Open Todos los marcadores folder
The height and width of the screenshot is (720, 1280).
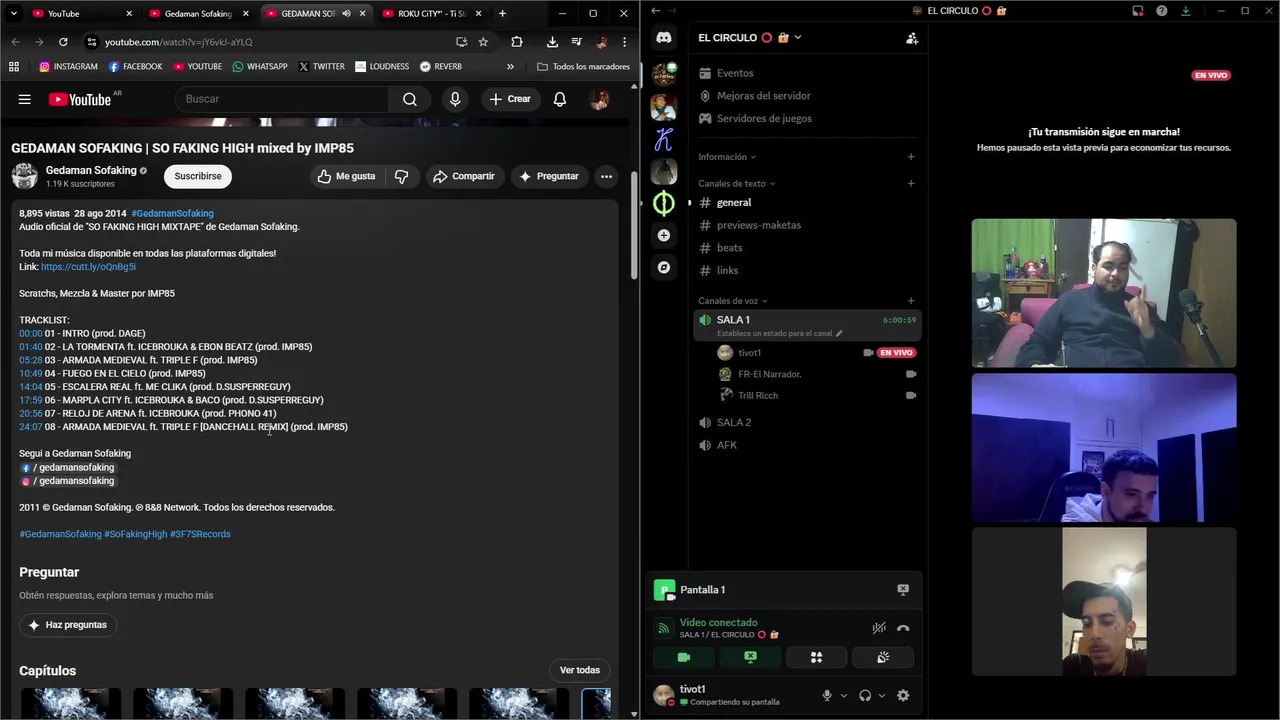click(x=583, y=67)
